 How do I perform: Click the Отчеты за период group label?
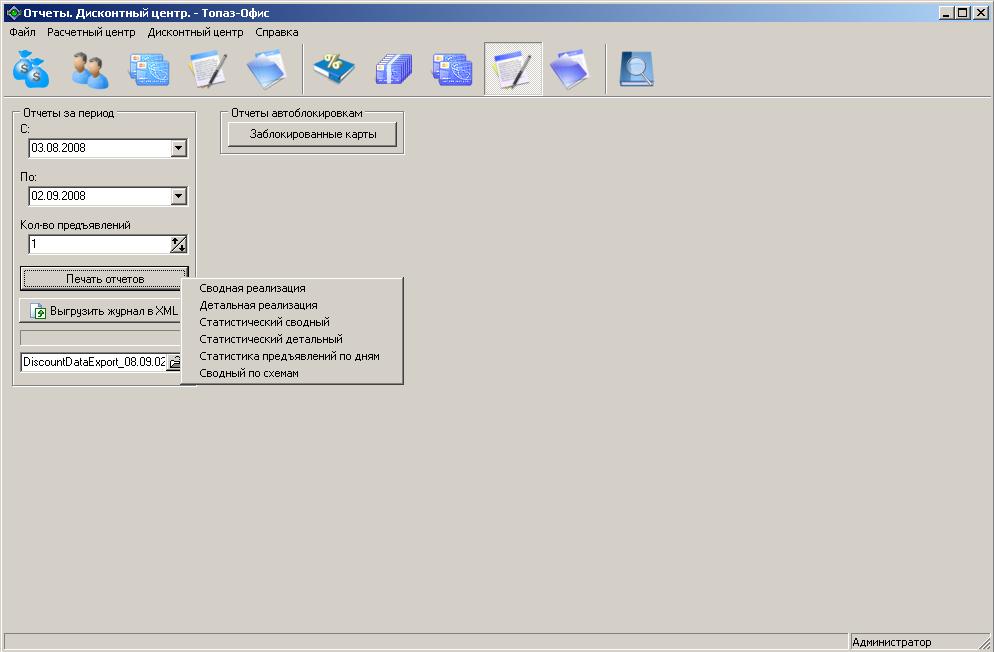point(68,113)
